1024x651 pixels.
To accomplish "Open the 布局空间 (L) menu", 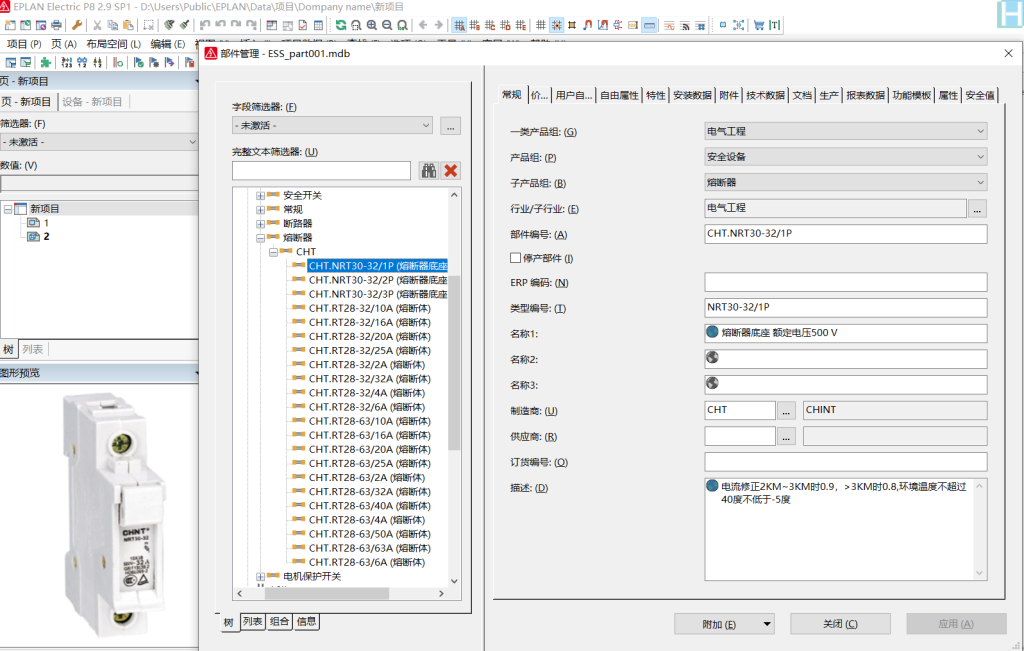I will (x=114, y=44).
